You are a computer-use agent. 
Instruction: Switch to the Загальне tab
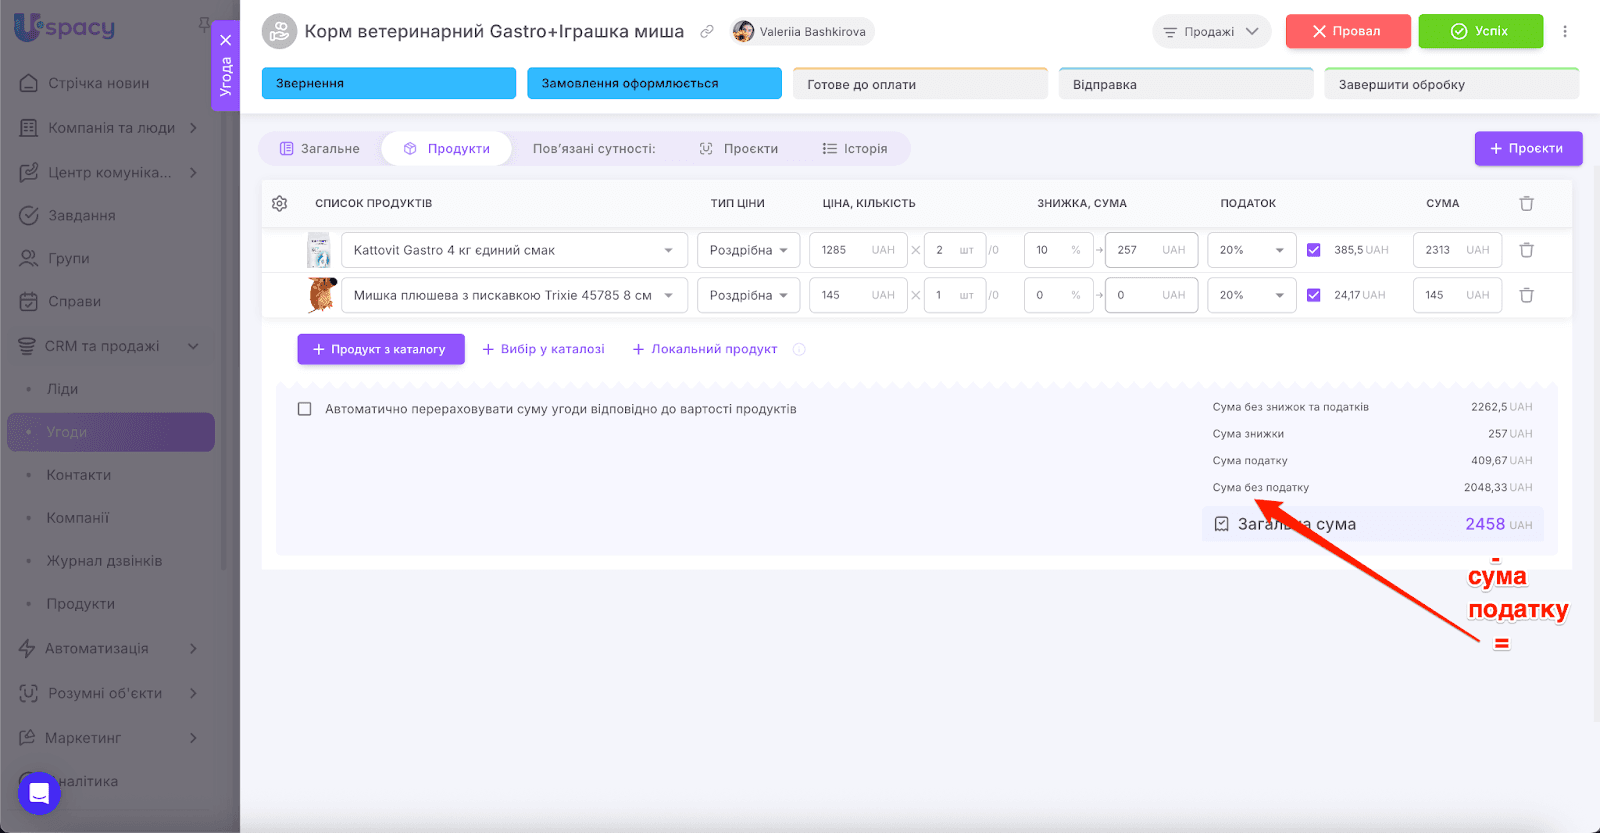coord(320,149)
